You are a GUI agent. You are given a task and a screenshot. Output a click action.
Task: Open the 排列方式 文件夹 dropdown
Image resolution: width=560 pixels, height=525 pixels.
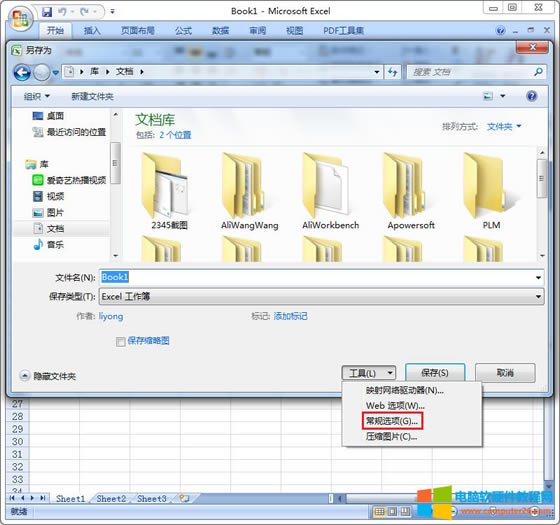tap(504, 126)
